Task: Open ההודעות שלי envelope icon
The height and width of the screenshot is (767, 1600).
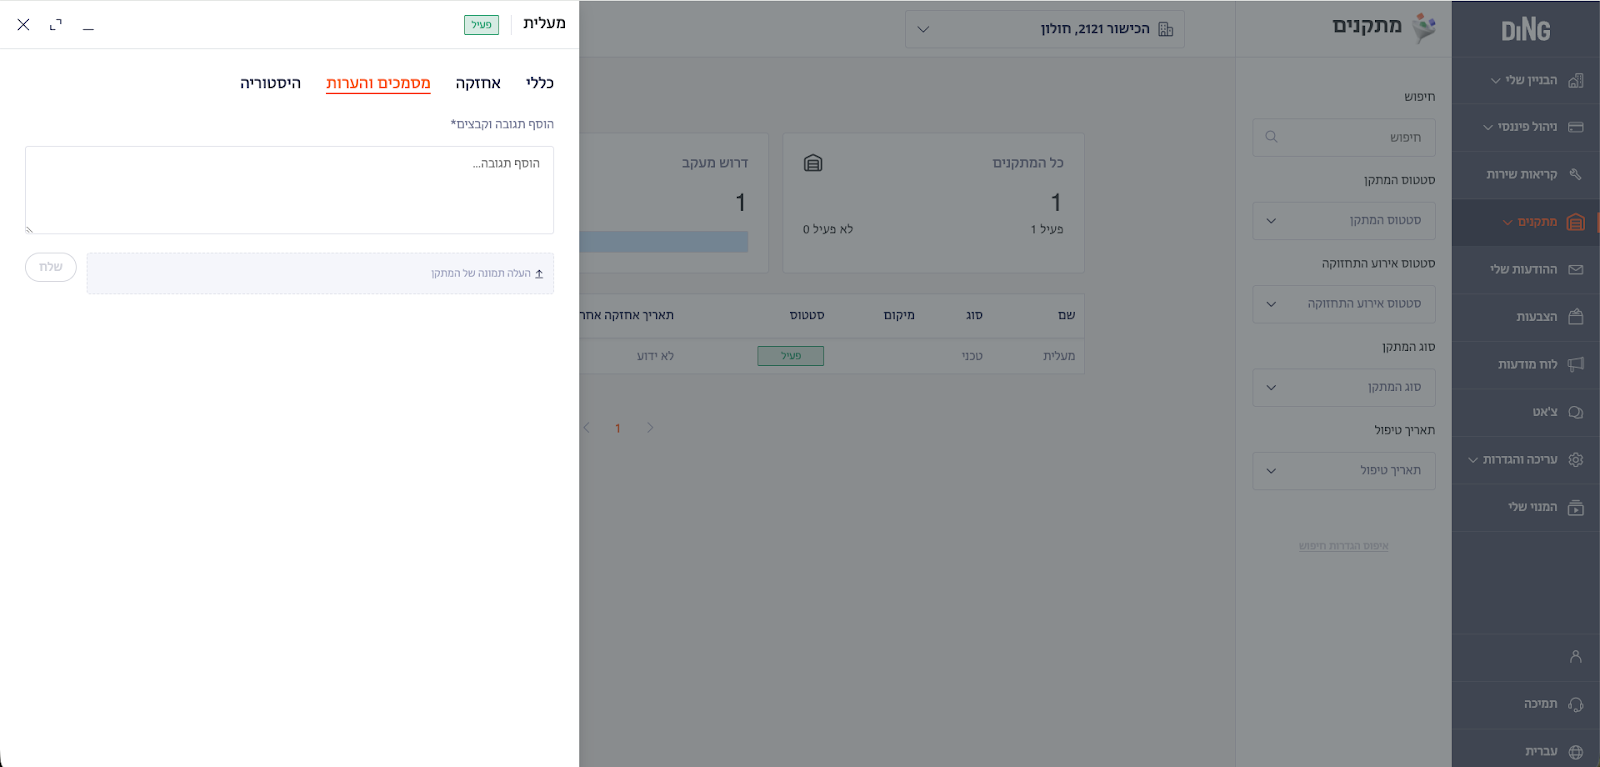Action: [x=1575, y=270]
